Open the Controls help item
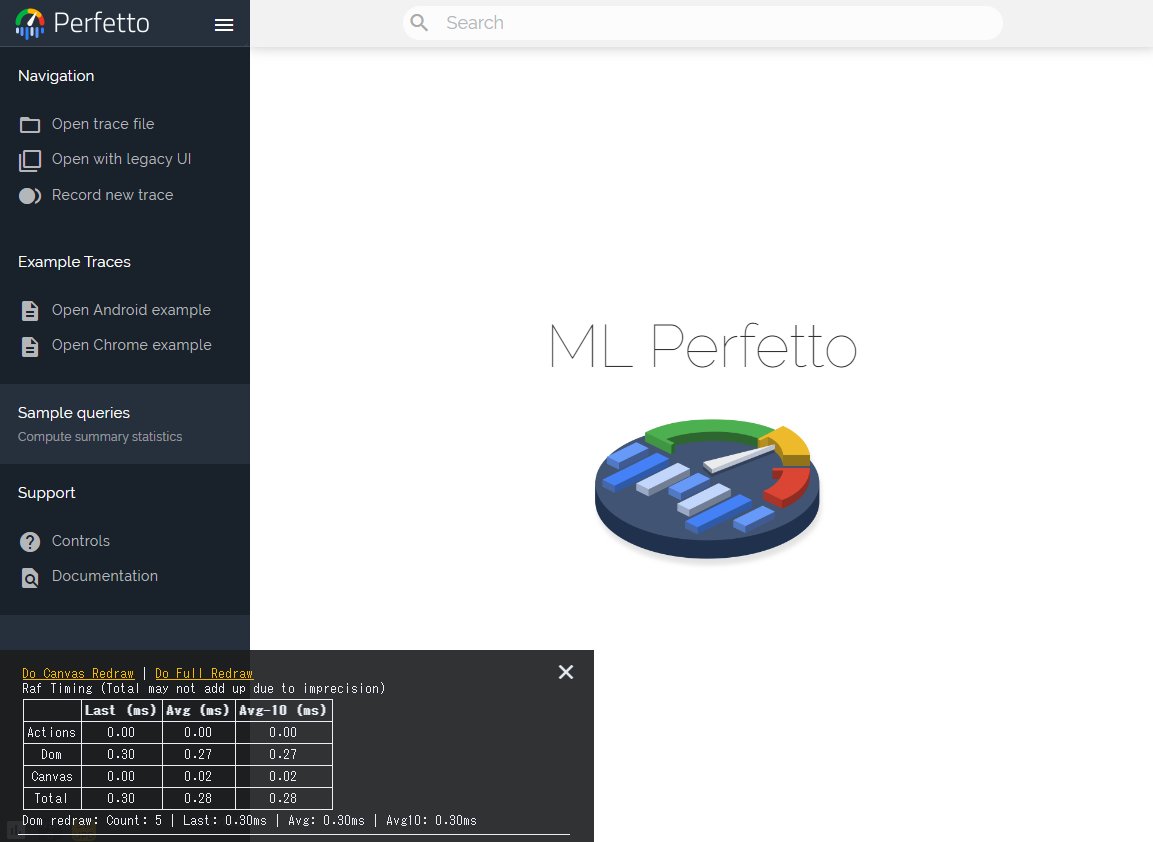 pyautogui.click(x=81, y=540)
